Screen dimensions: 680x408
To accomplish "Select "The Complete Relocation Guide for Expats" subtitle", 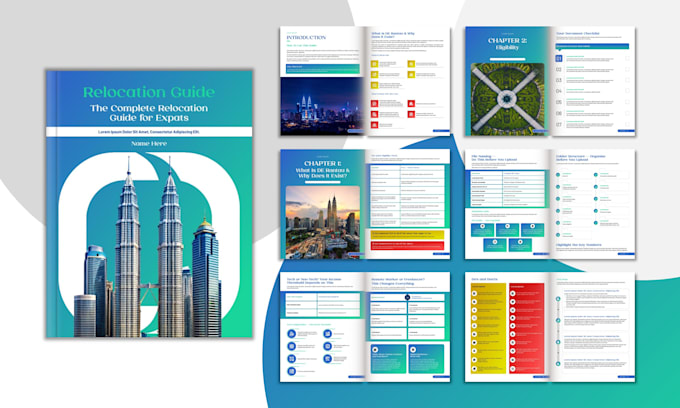I will pos(149,113).
